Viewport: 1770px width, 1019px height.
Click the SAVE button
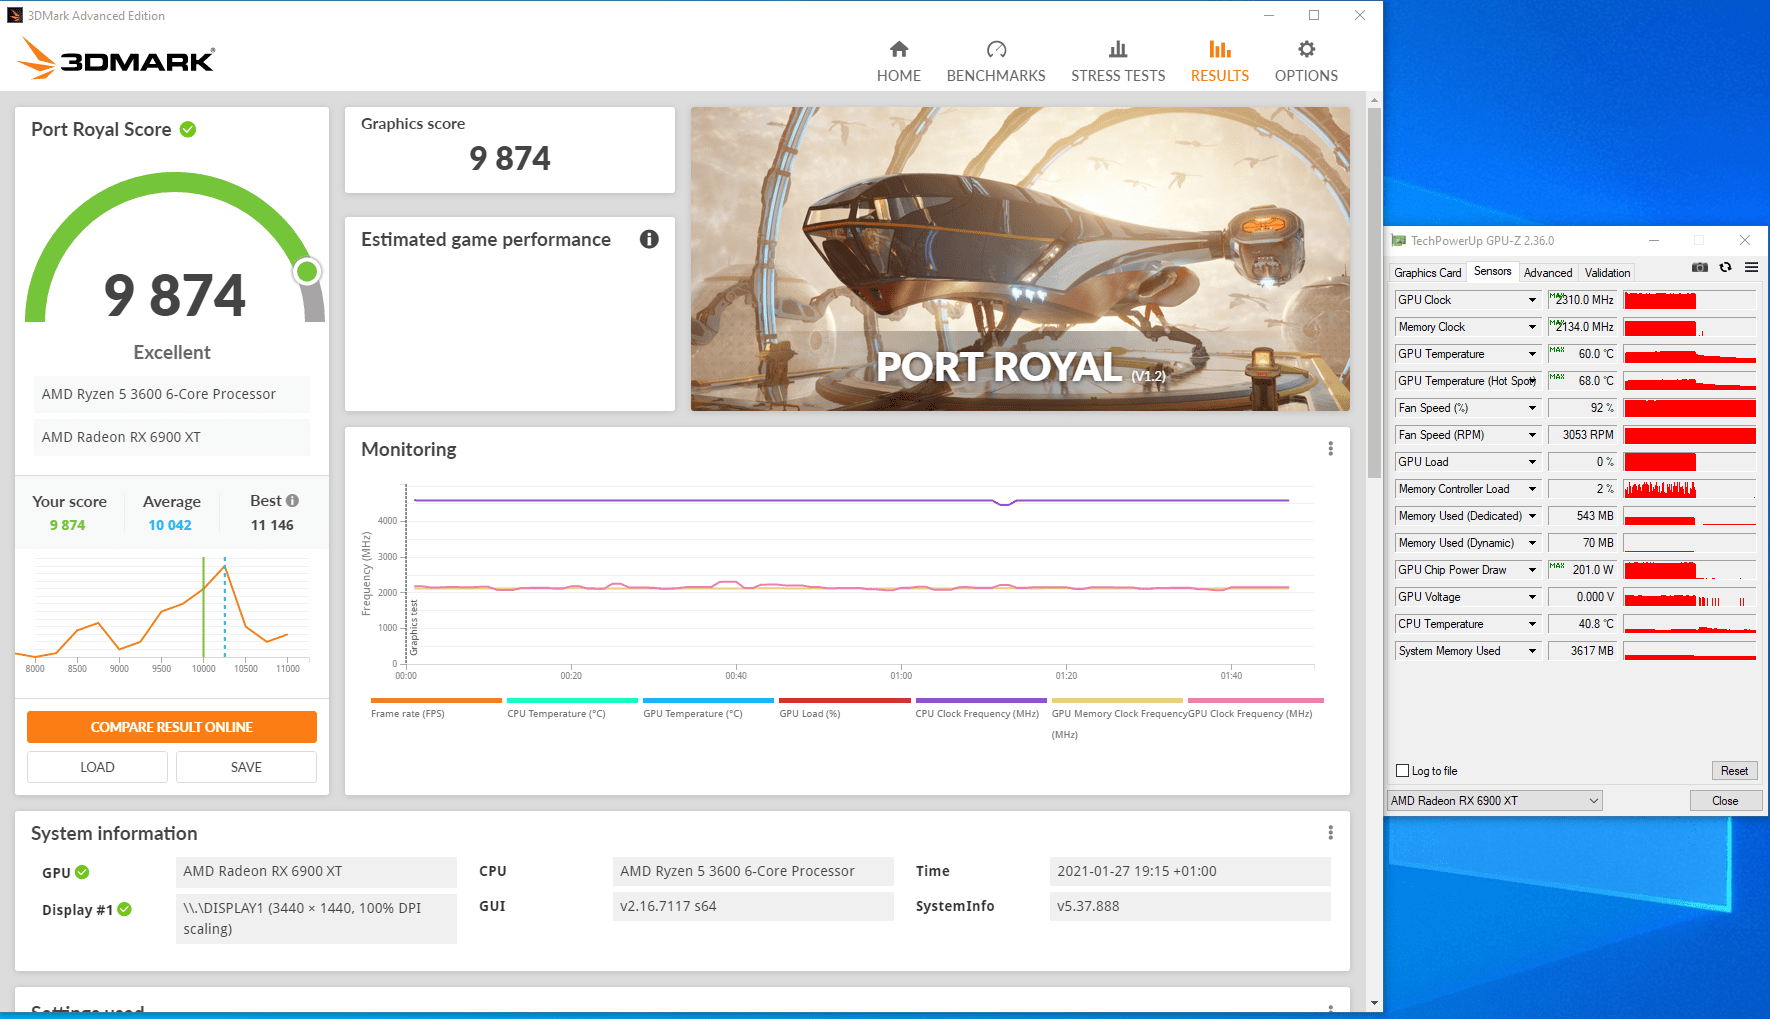click(246, 767)
